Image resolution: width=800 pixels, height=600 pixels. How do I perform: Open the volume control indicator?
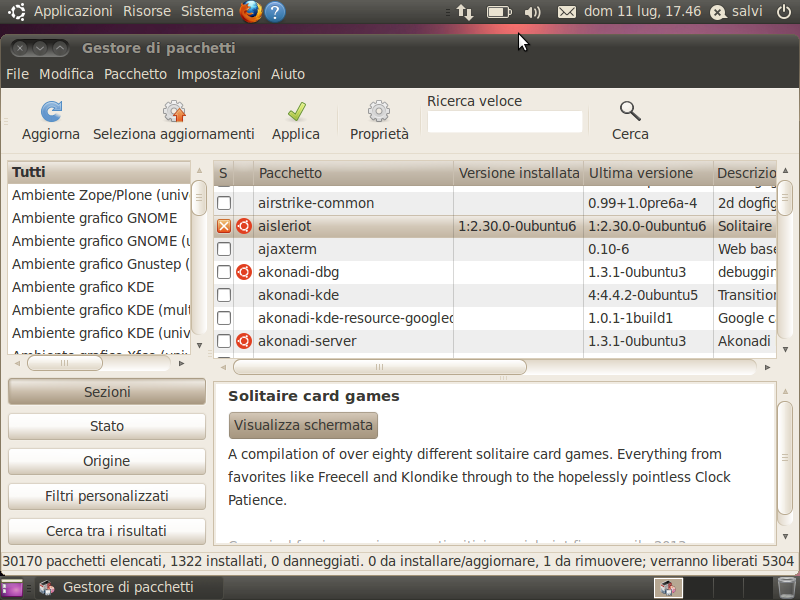tap(532, 12)
